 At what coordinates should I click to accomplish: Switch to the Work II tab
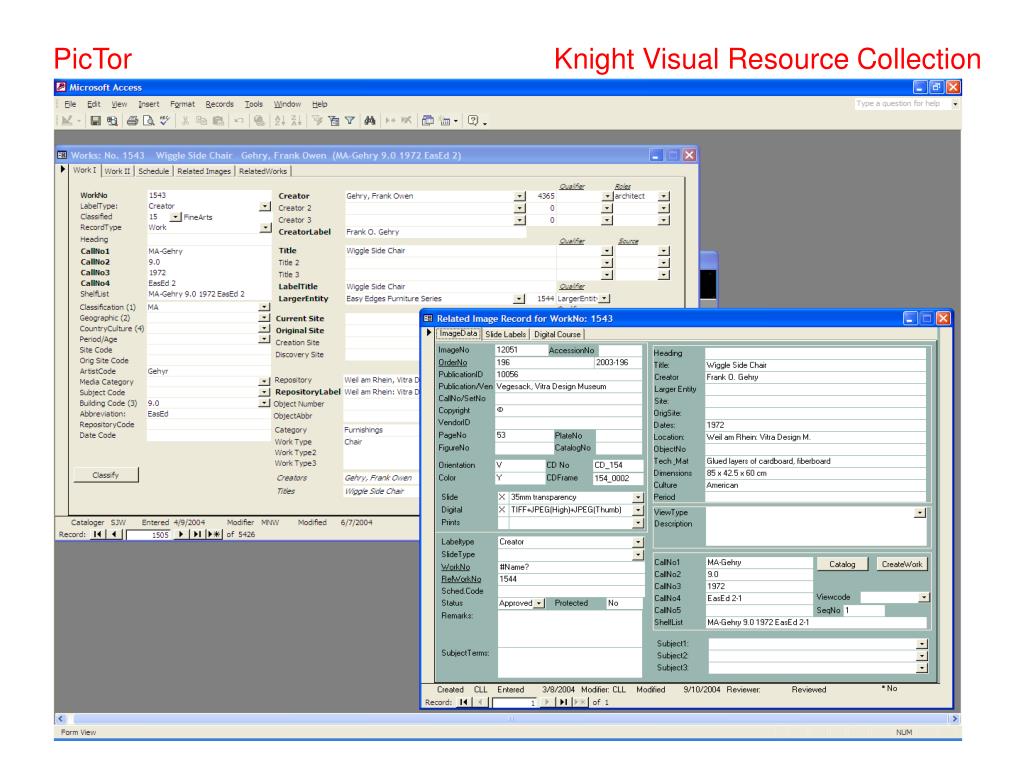pyautogui.click(x=118, y=171)
